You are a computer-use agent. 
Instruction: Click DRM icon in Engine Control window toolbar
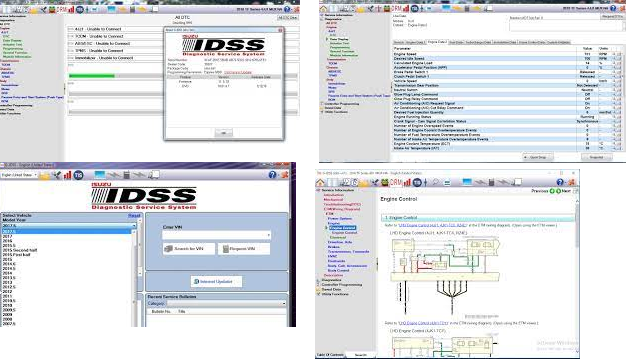(396, 183)
